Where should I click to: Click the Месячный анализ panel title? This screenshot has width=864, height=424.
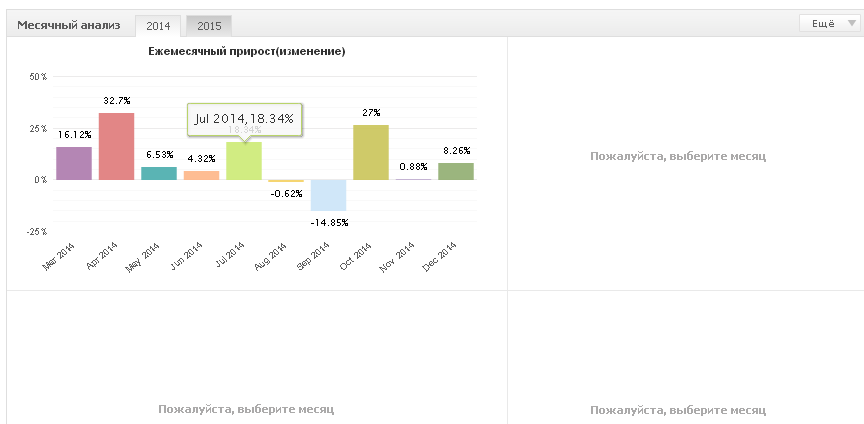pos(68,25)
